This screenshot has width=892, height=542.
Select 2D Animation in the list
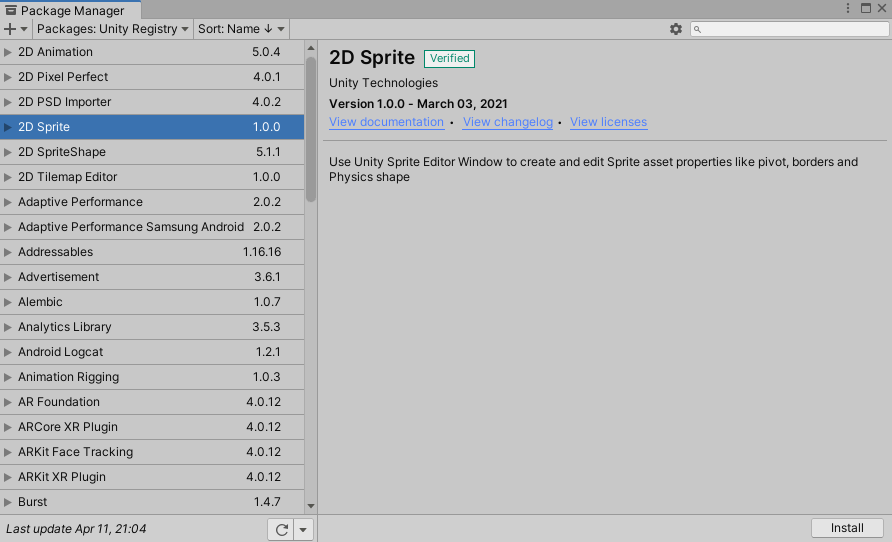152,52
